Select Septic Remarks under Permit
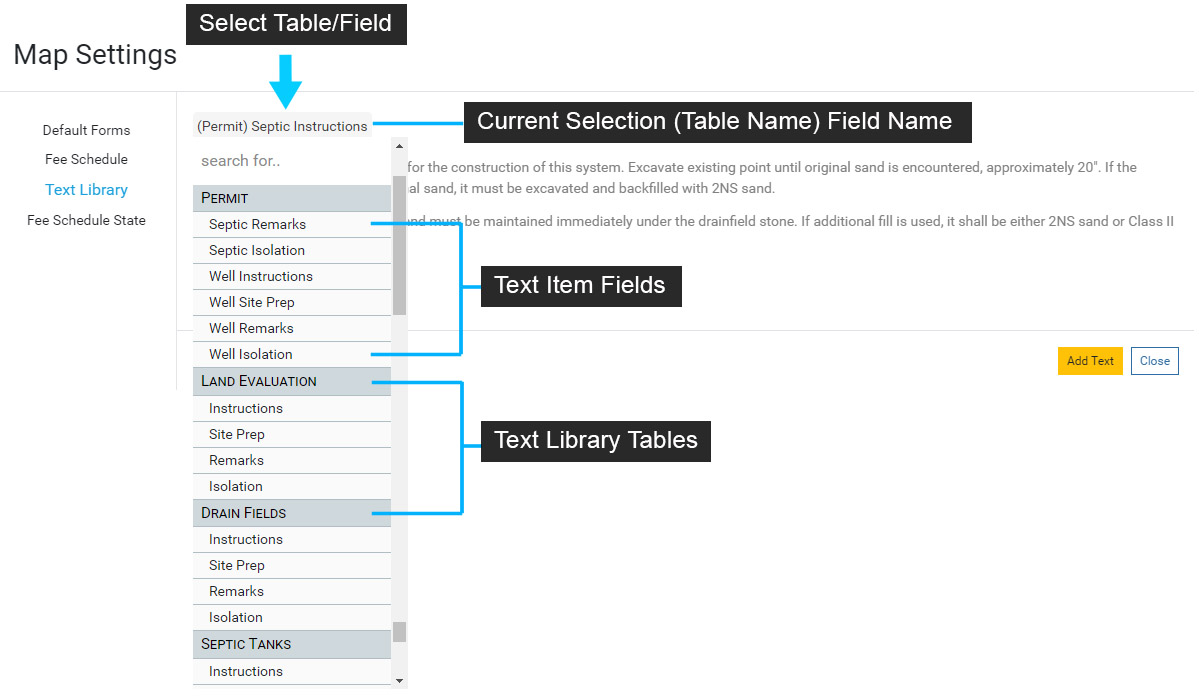 coord(258,224)
